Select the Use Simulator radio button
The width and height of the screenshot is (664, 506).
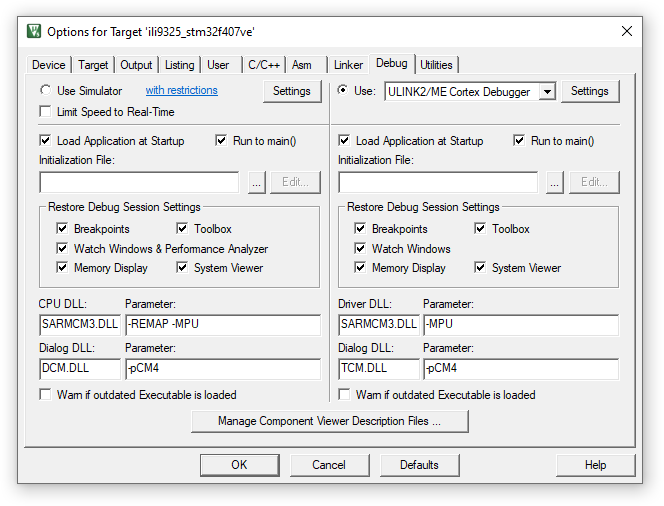[45, 90]
